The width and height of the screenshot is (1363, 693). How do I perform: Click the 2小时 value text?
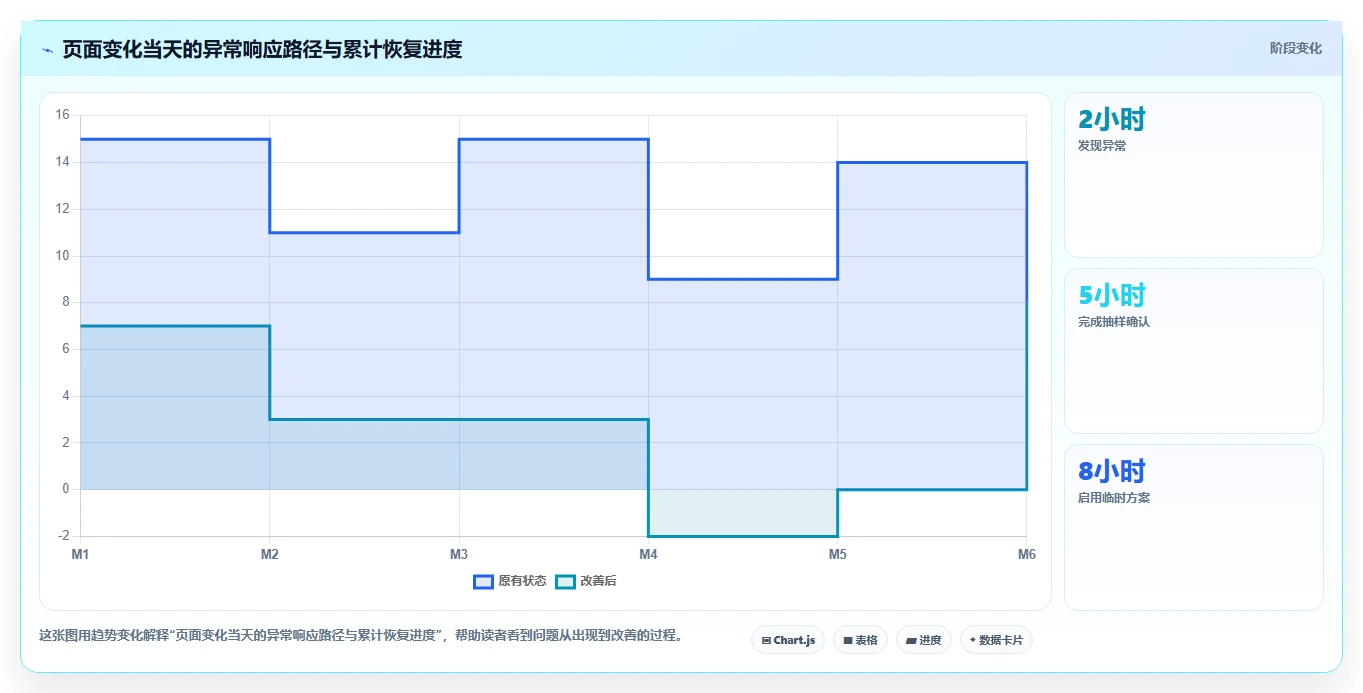pyautogui.click(x=1112, y=120)
